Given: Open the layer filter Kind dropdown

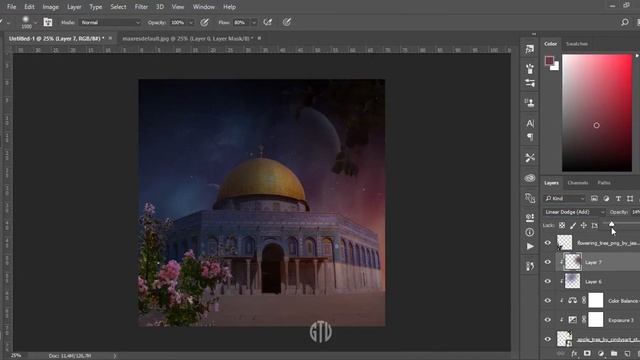Looking at the screenshot, I should point(565,198).
